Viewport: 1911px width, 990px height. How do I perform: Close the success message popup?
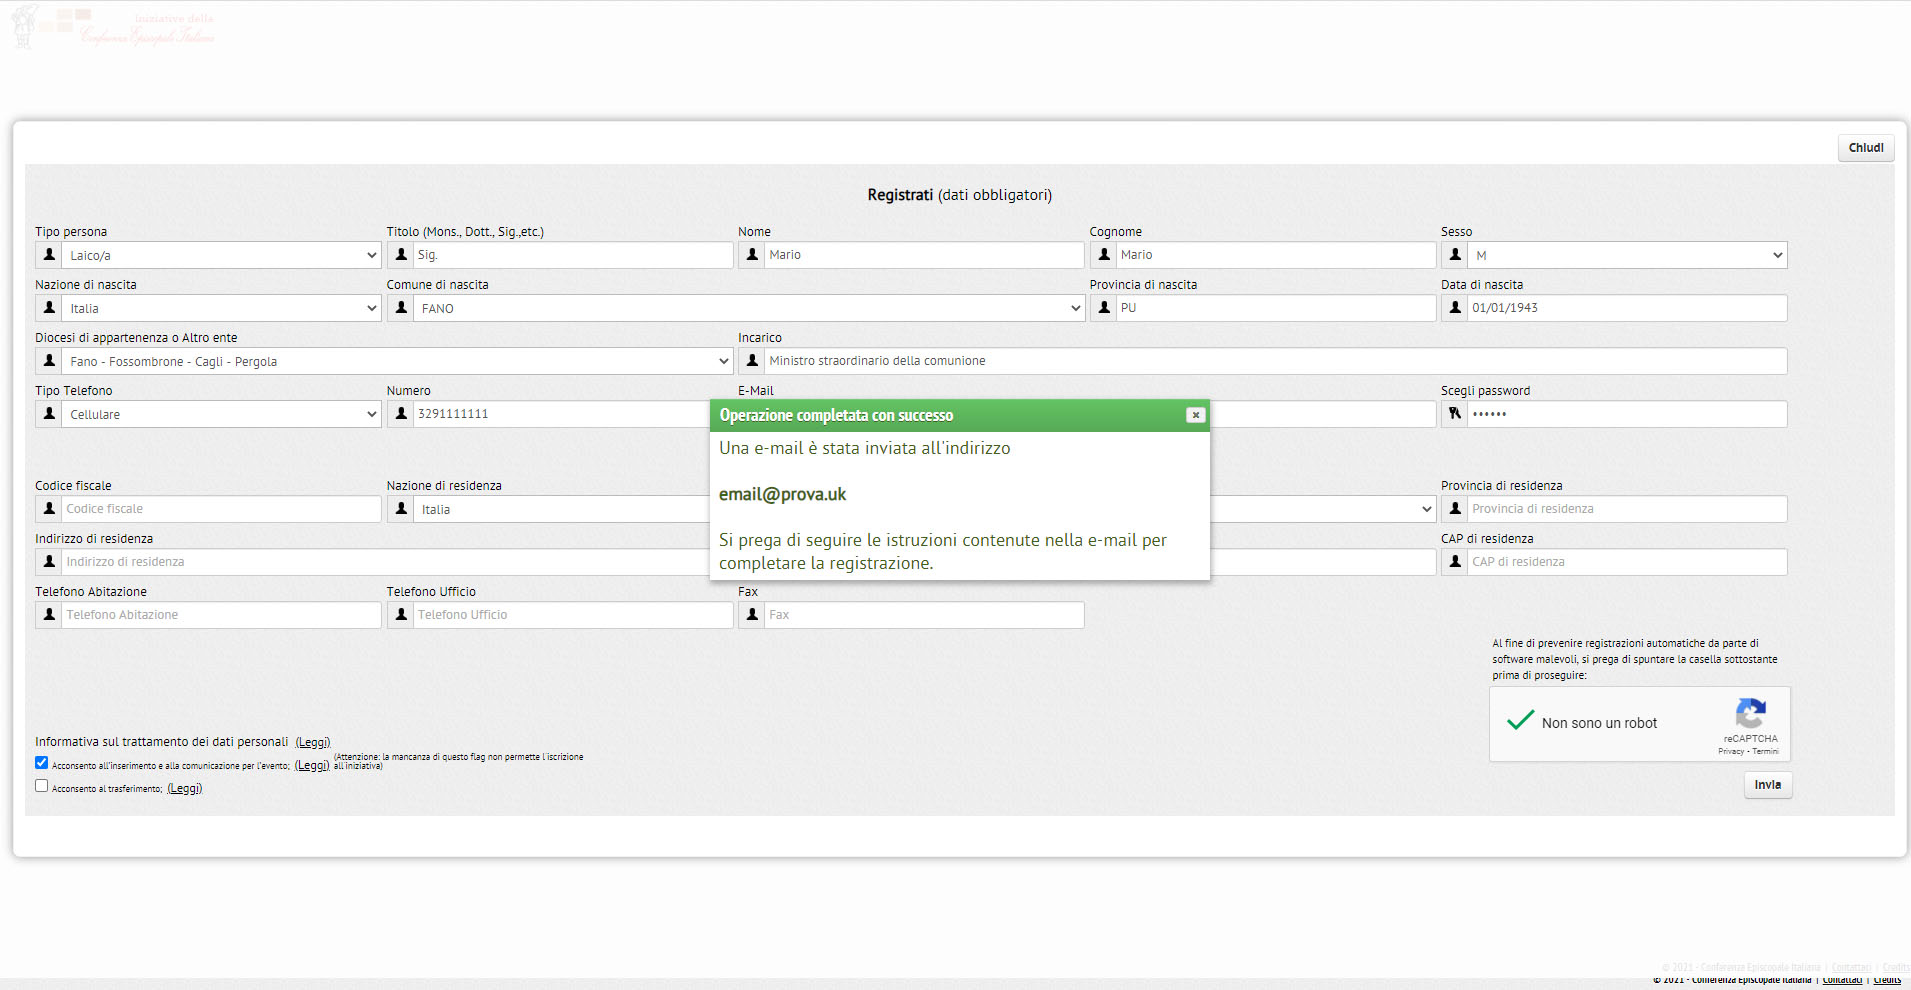tap(1195, 415)
